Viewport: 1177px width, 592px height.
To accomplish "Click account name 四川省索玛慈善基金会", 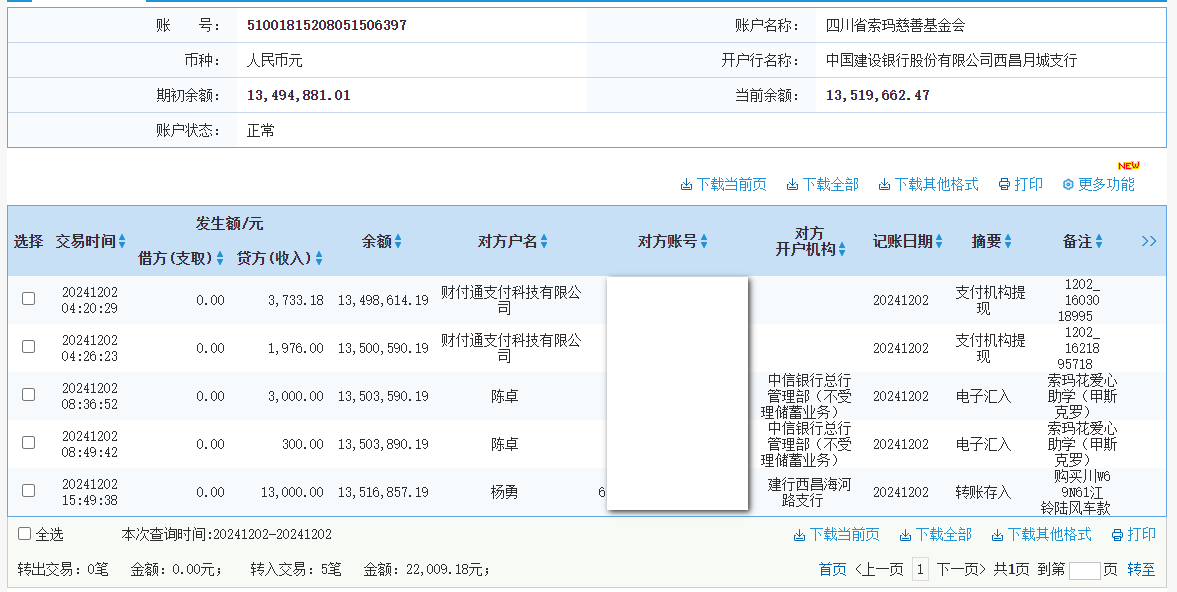I will pos(896,26).
